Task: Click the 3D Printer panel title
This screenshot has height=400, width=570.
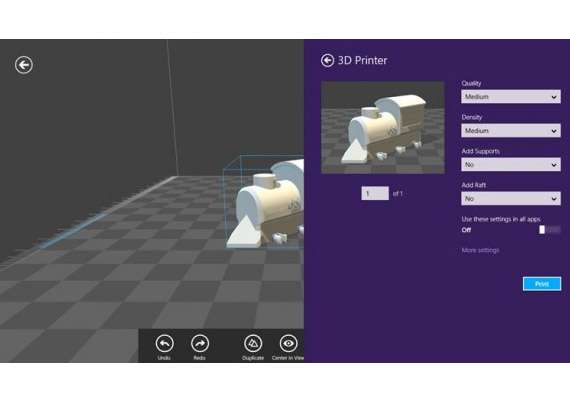Action: tap(362, 60)
